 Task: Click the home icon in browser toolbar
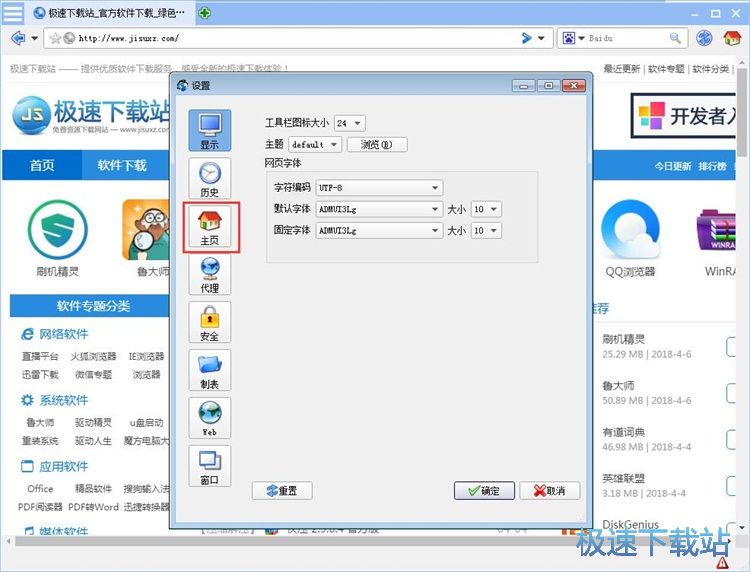coord(732,38)
